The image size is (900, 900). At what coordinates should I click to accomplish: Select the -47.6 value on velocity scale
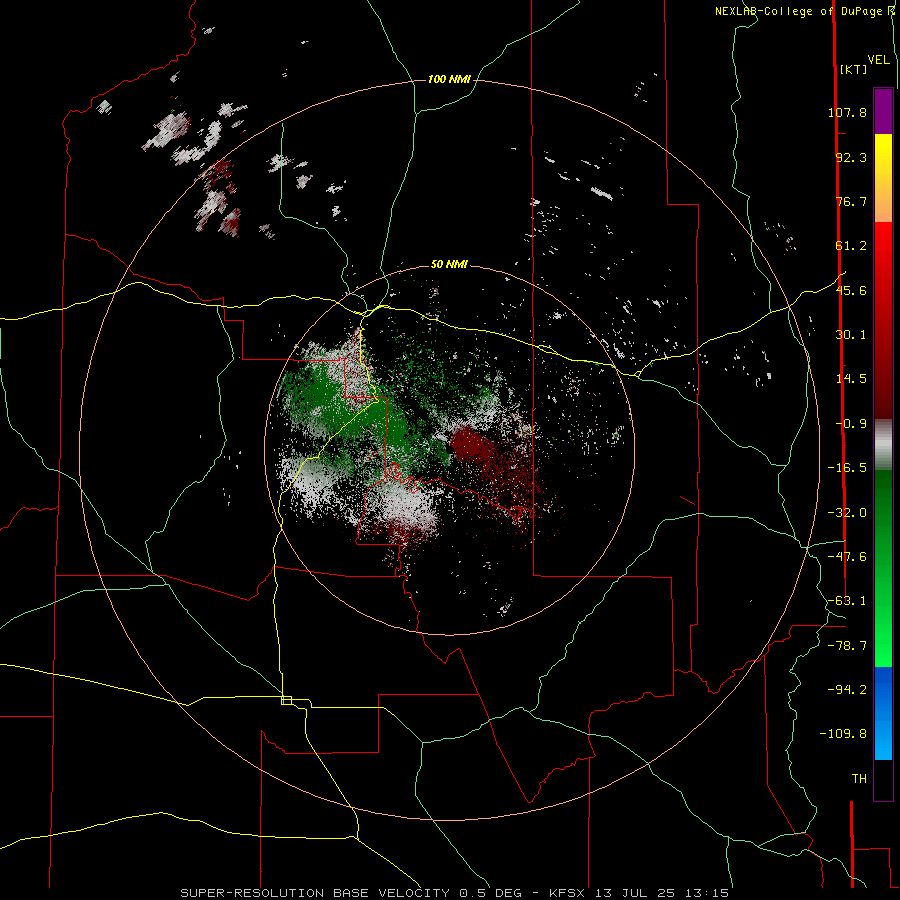coord(847,557)
